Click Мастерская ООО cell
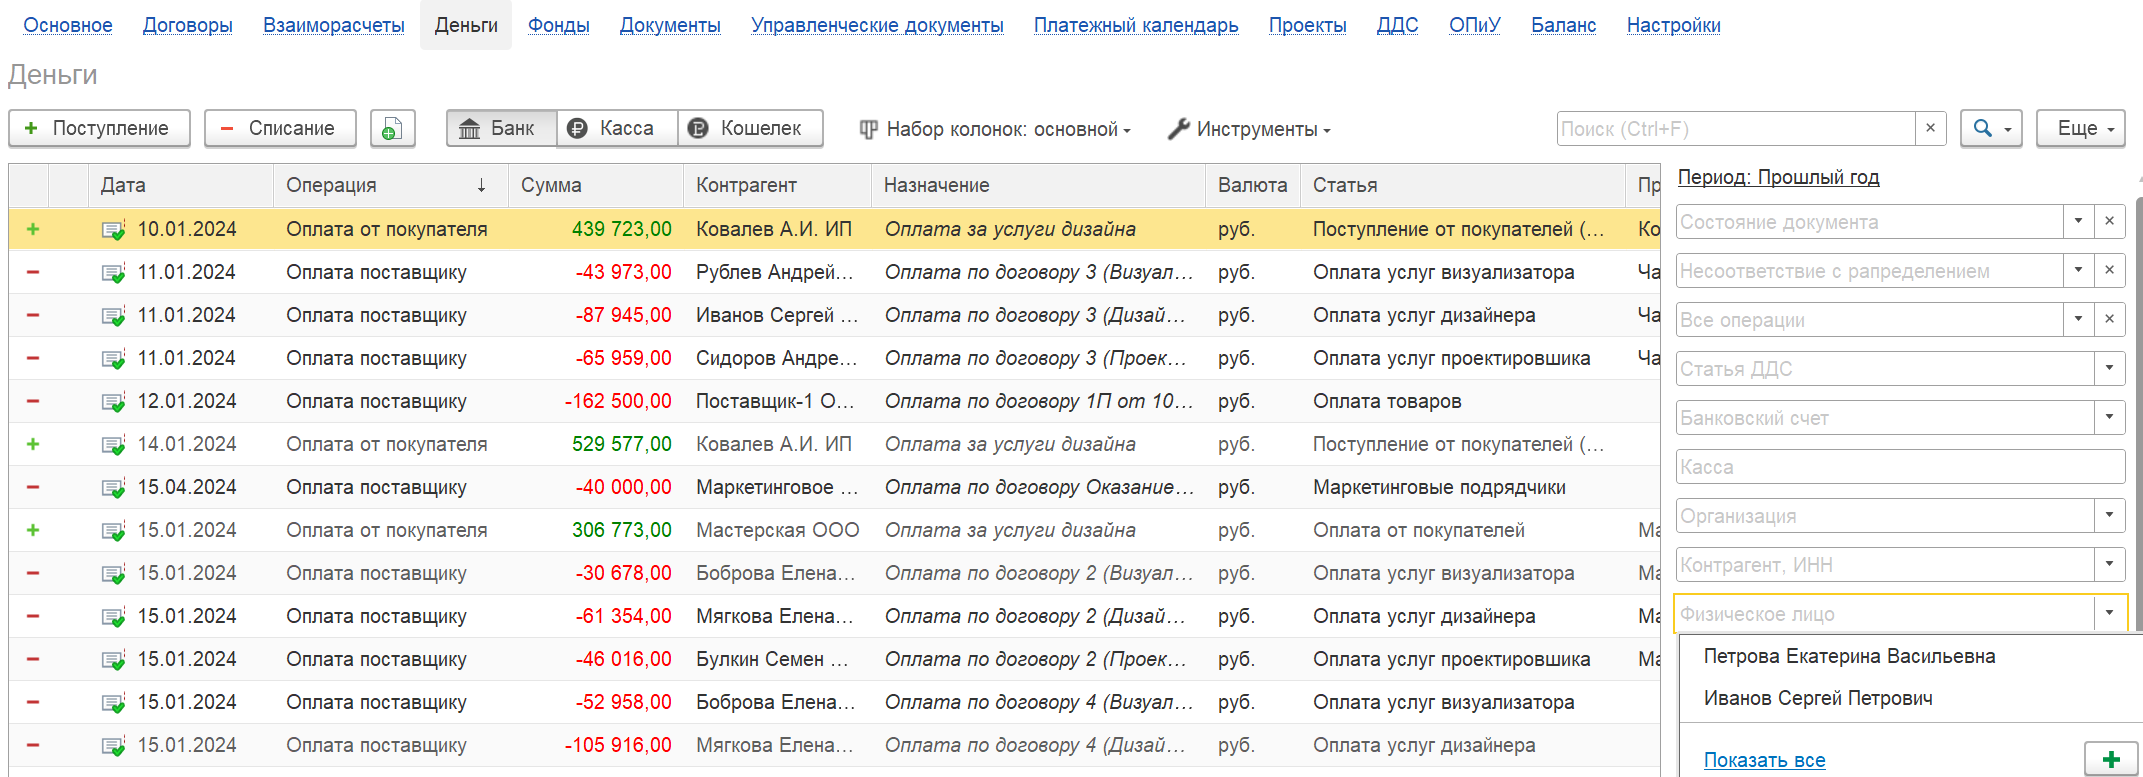2143x777 pixels. (x=778, y=530)
